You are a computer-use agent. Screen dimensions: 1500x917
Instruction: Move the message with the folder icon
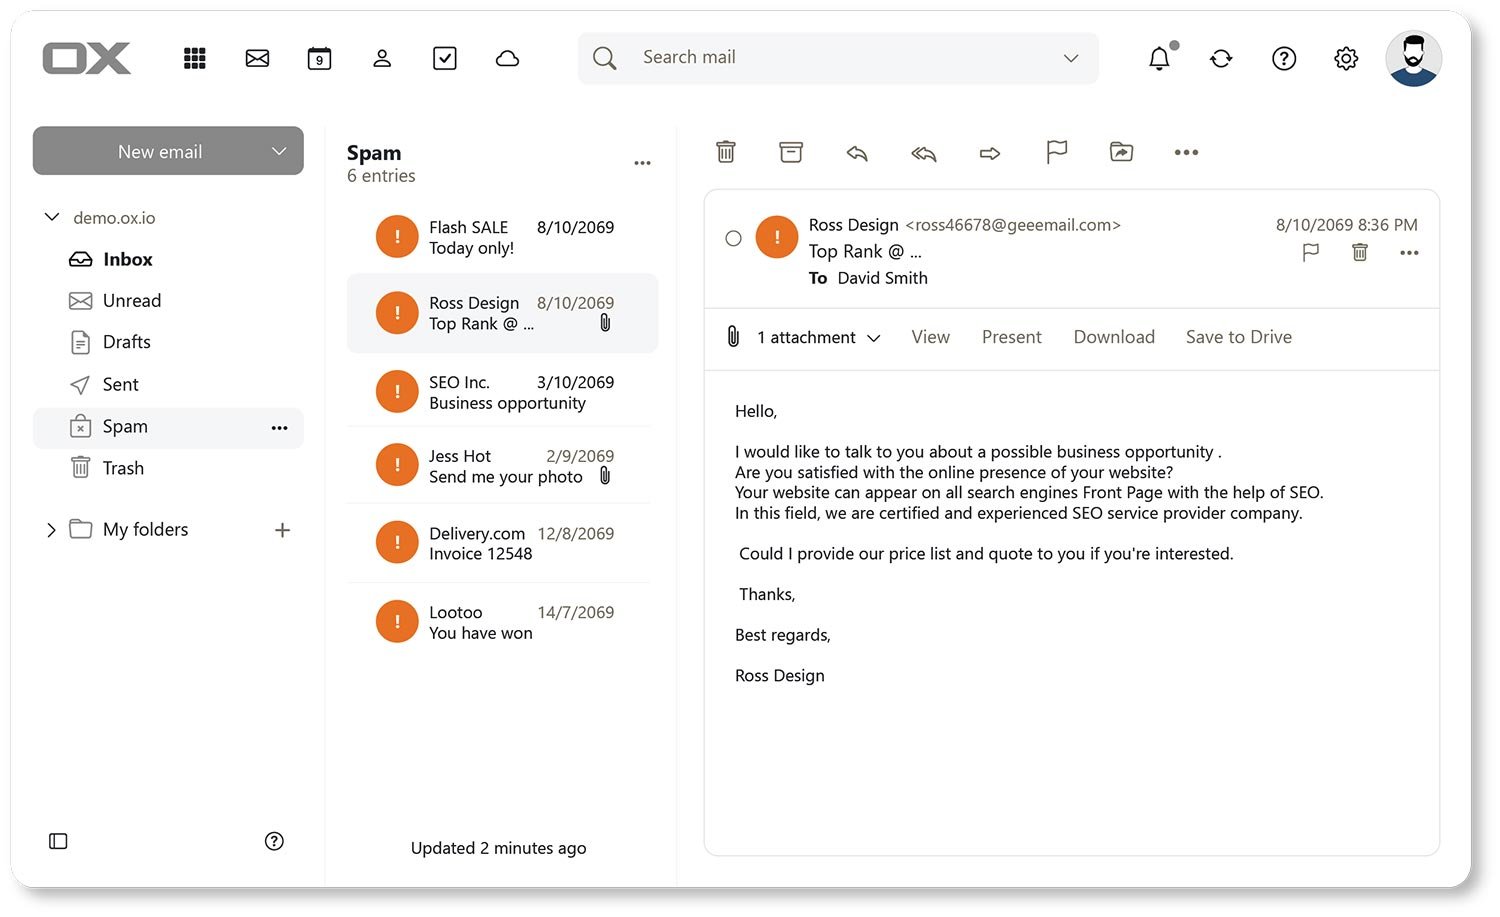tap(1121, 152)
